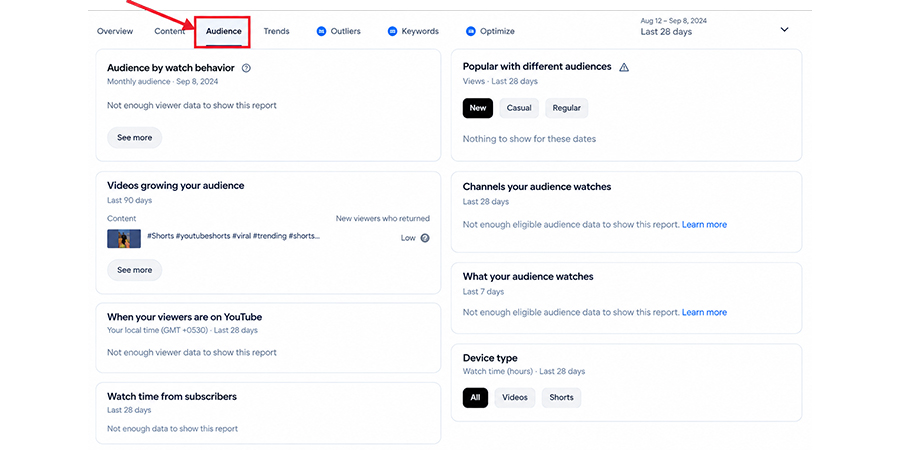Open the Trends tab
Viewport: 900px width, 450px height.
pos(276,31)
